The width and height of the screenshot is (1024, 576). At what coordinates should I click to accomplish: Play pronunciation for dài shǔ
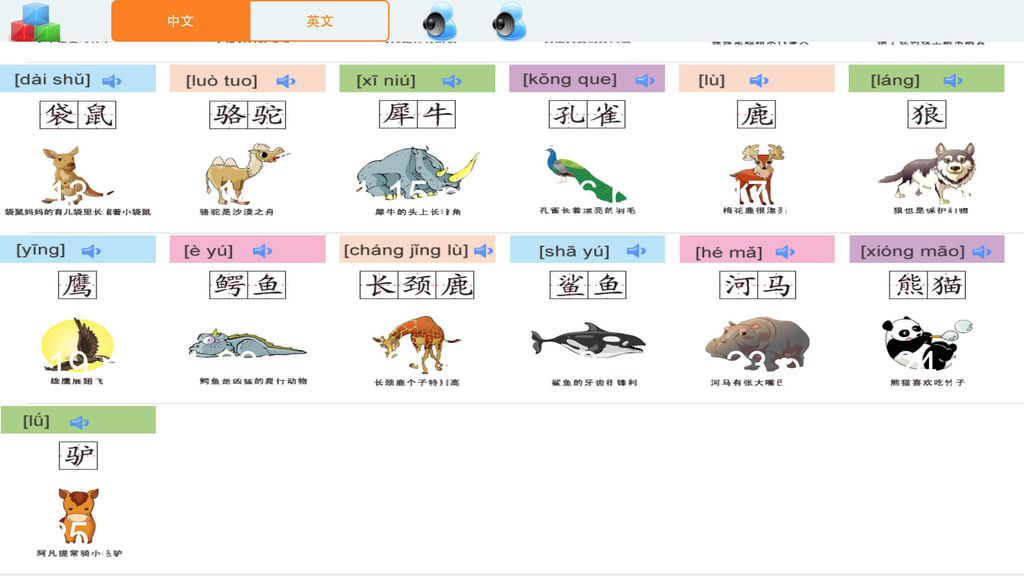(x=112, y=80)
